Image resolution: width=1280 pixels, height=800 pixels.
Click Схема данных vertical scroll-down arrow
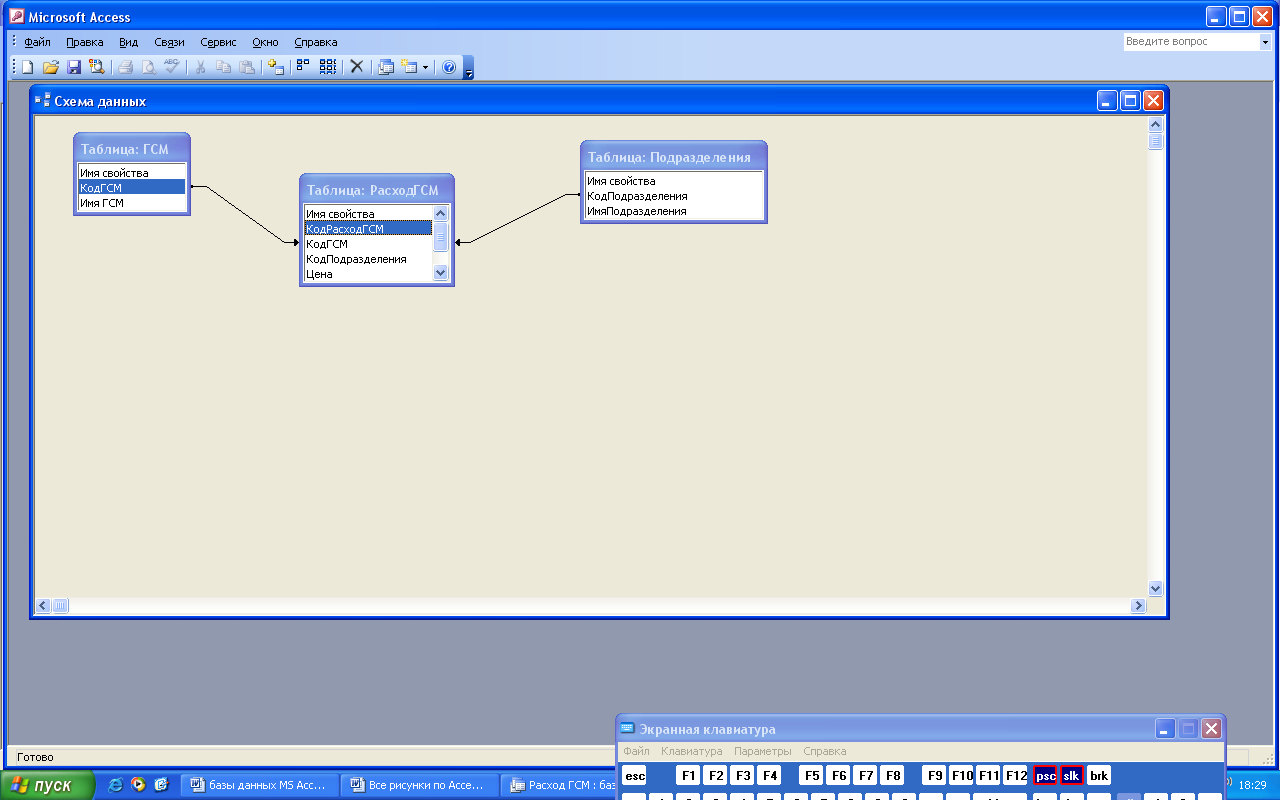click(1156, 589)
